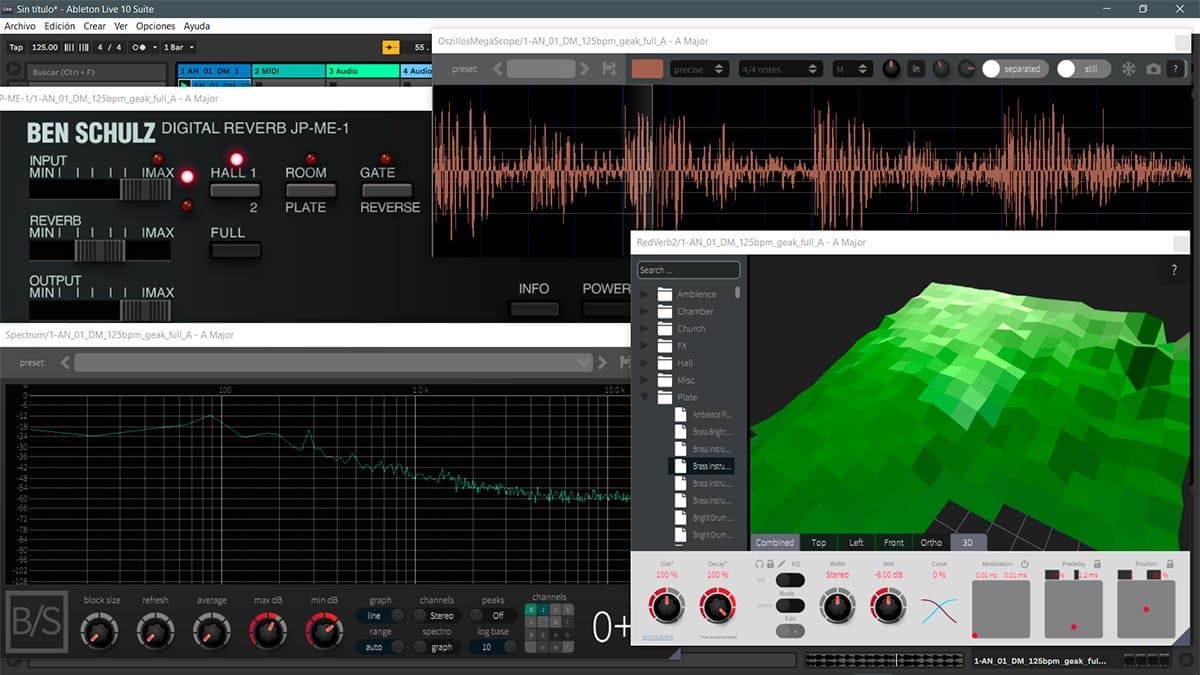
Task: Click the Predelay lock icon in RedVerb2
Action: click(1097, 564)
